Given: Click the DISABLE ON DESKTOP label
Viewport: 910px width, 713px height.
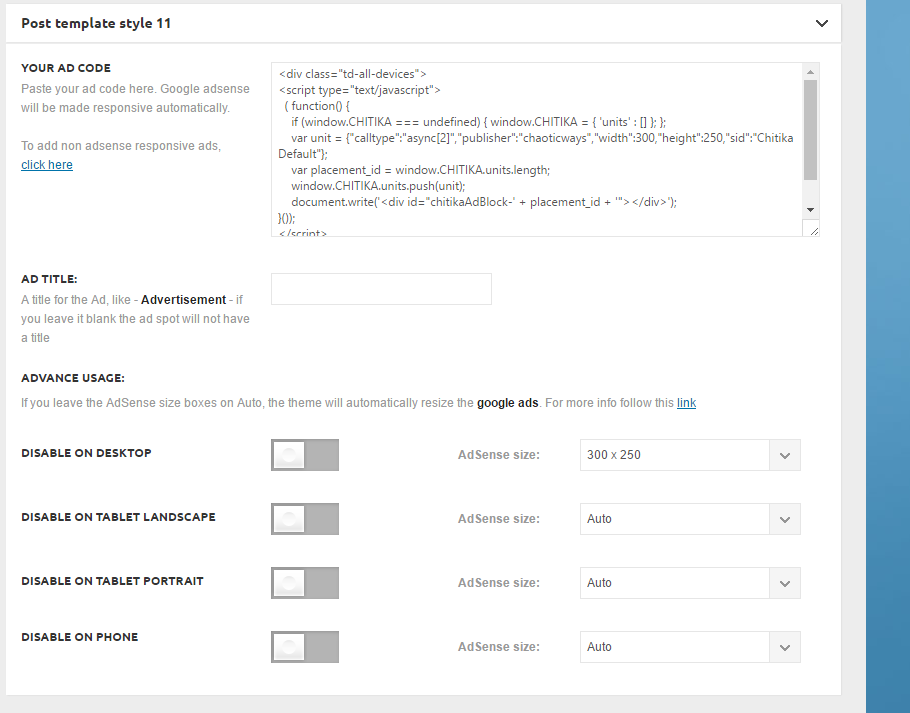Looking at the screenshot, I should (x=86, y=453).
